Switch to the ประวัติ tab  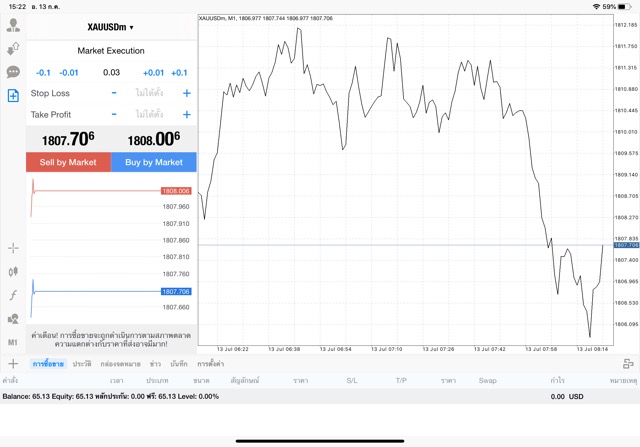point(82,364)
